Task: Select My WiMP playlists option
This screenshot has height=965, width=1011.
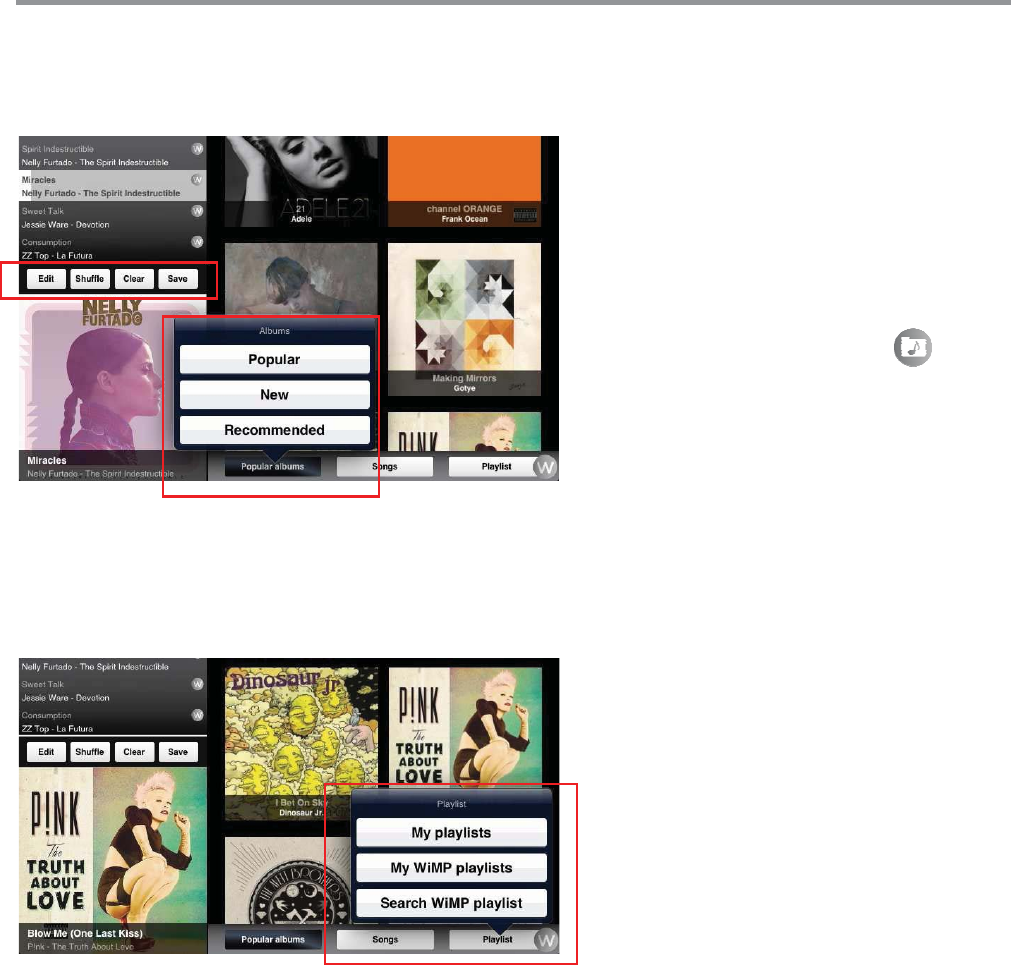Action: click(x=451, y=868)
